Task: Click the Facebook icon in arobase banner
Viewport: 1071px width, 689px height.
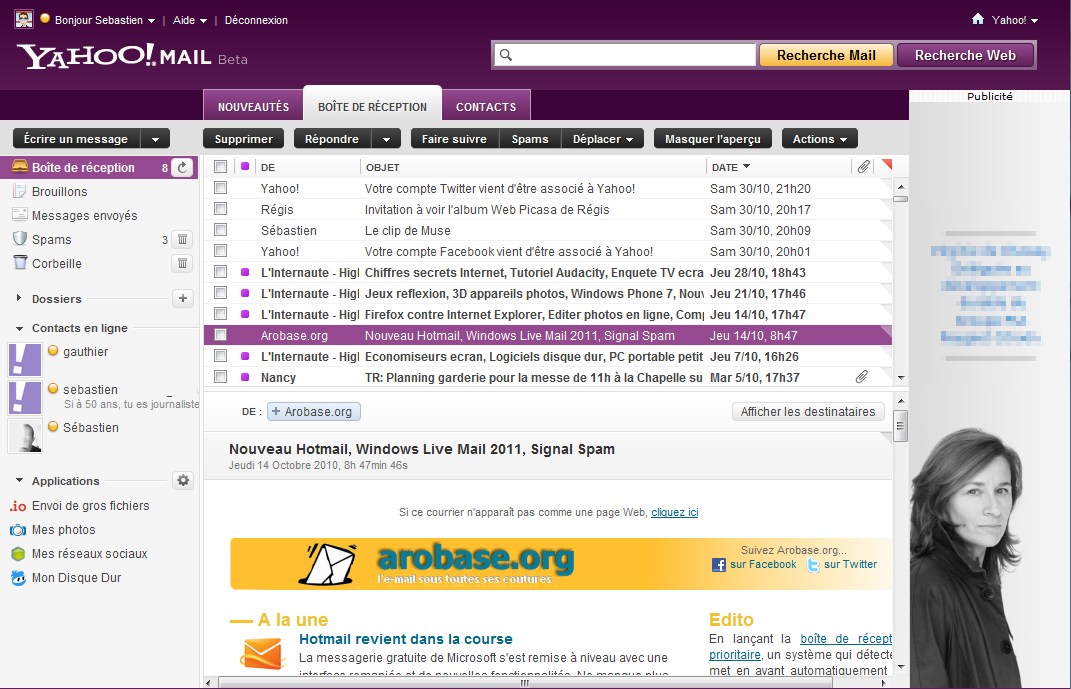Action: [719, 565]
